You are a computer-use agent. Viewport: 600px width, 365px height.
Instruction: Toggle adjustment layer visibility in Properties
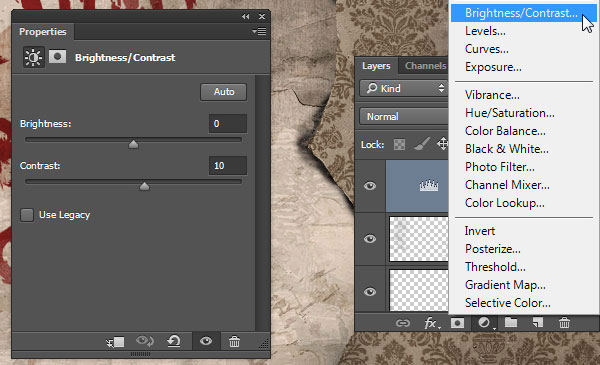coord(206,341)
